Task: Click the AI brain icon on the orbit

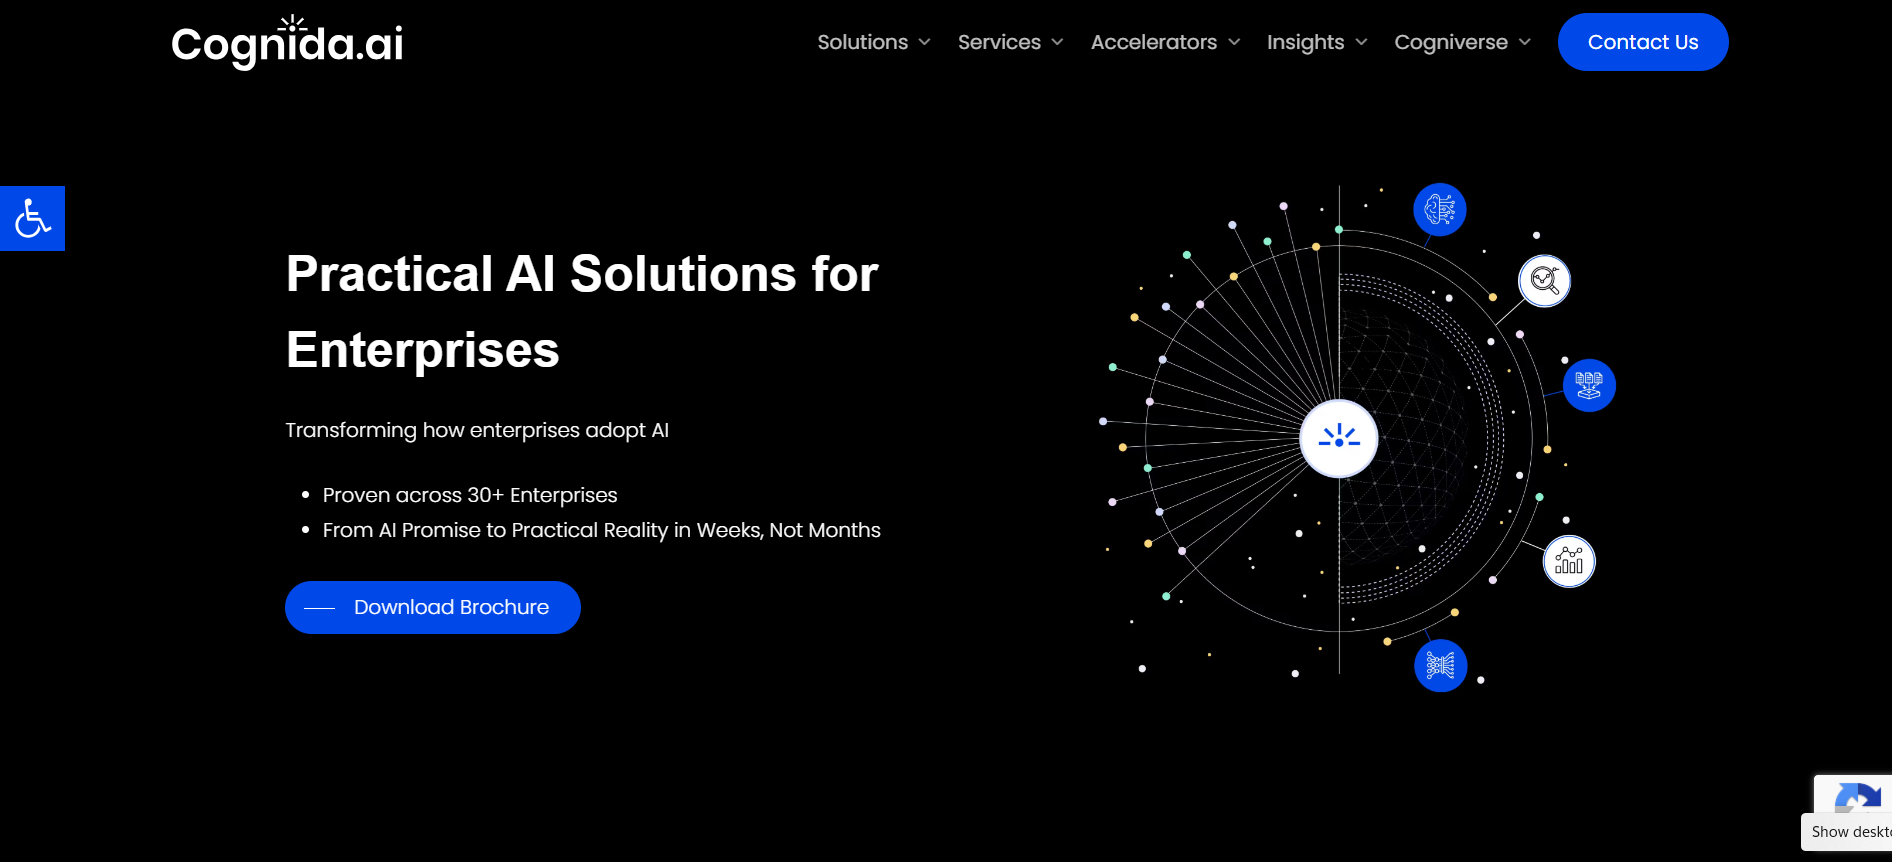Action: [x=1439, y=210]
